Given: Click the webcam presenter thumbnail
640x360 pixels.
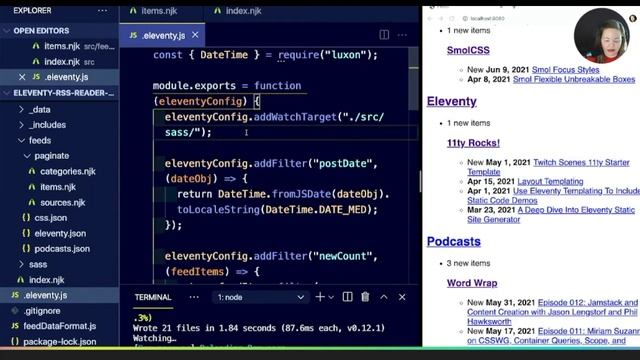Looking at the screenshot, I should (601, 36).
